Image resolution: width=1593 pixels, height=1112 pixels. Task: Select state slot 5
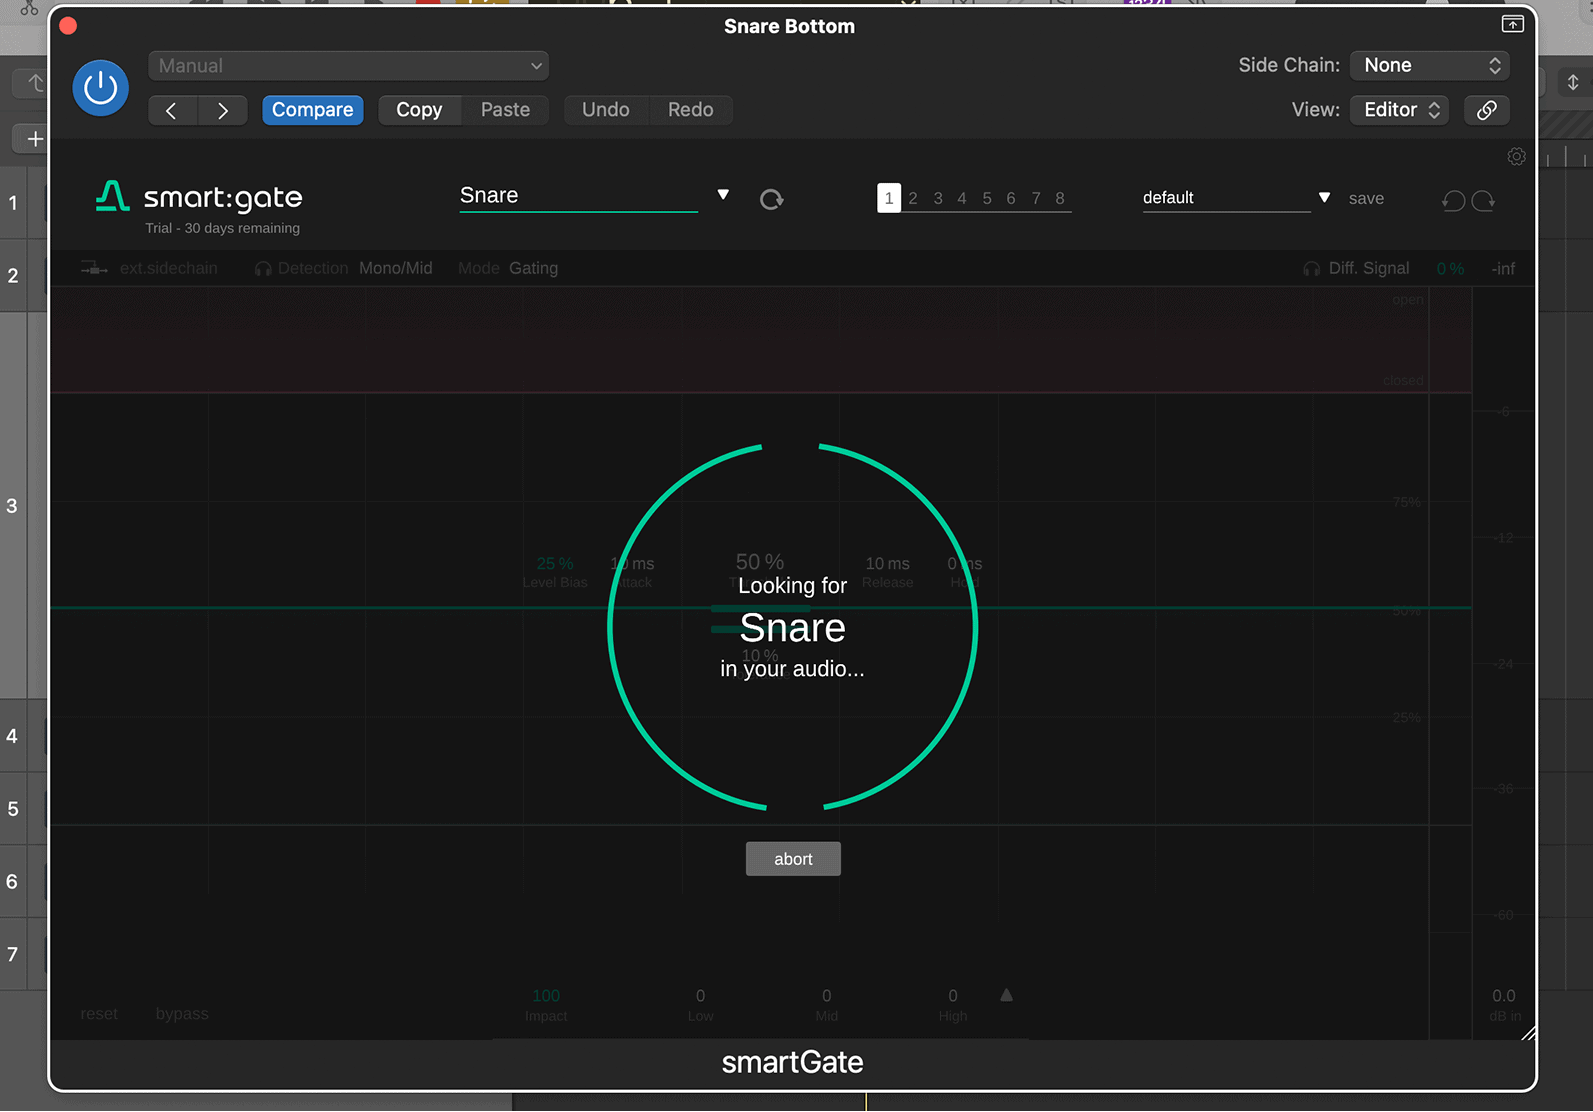(987, 198)
